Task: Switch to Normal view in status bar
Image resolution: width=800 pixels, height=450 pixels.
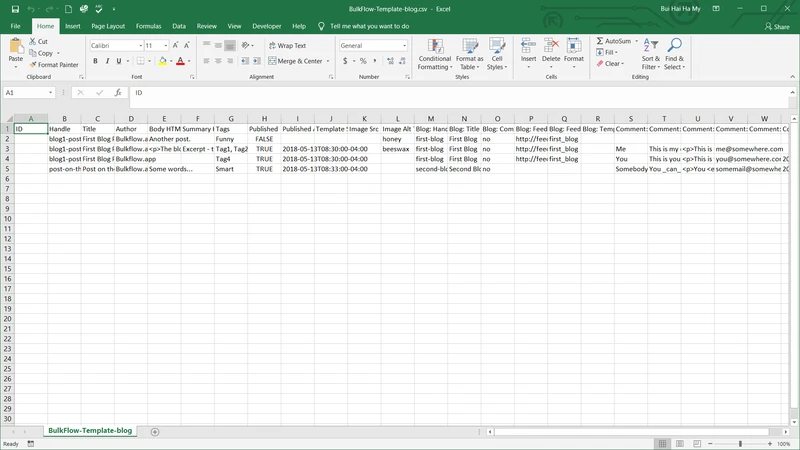Action: (x=662, y=443)
